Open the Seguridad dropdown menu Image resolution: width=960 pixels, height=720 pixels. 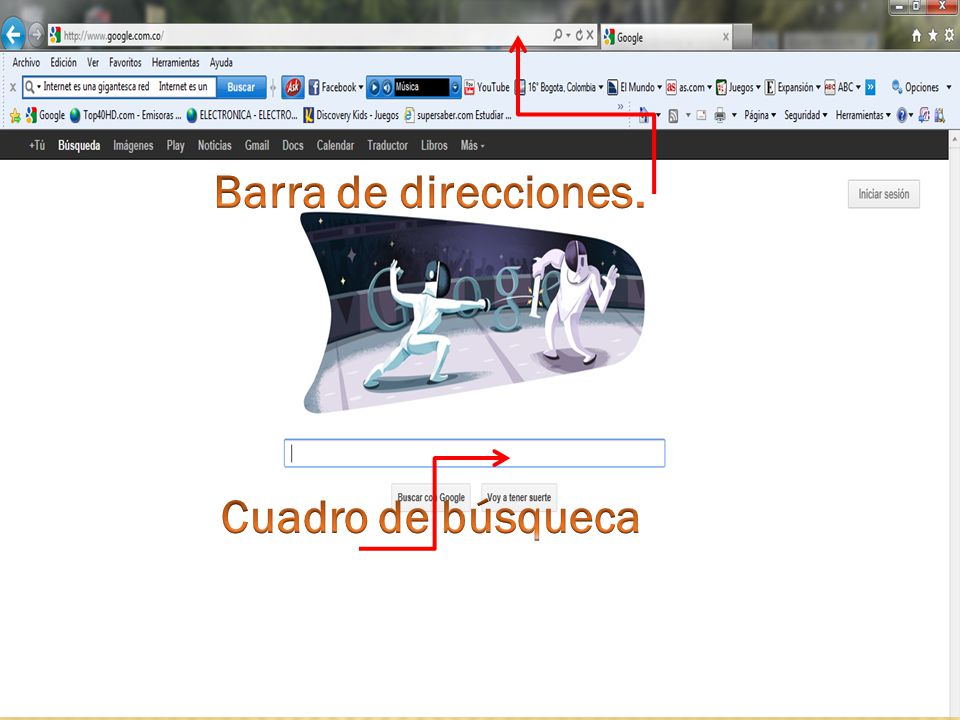pos(806,115)
